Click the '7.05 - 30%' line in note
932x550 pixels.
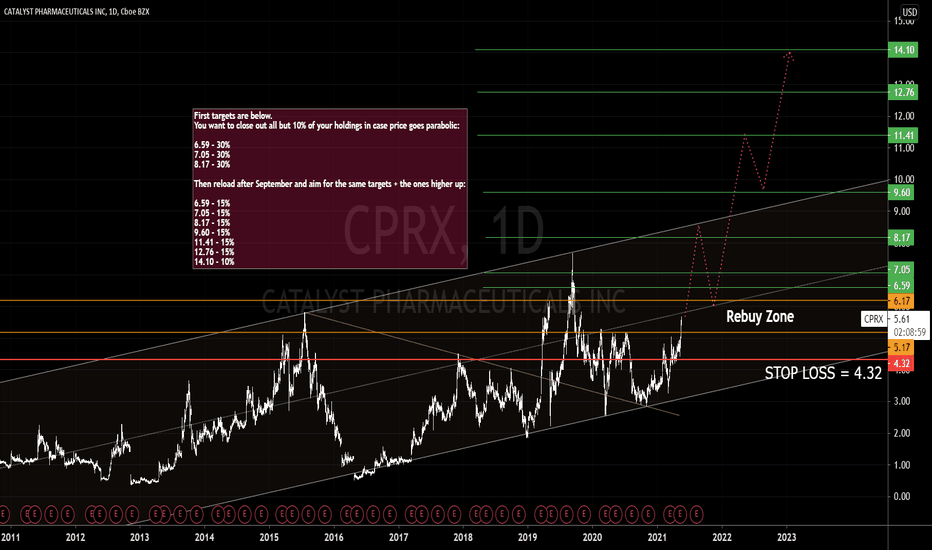212,155
